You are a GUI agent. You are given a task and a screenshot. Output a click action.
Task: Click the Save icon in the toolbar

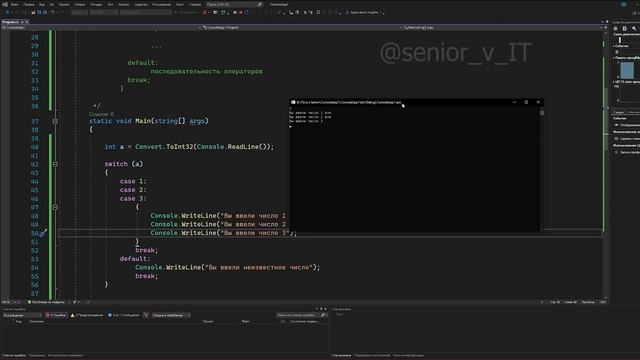(39, 13)
